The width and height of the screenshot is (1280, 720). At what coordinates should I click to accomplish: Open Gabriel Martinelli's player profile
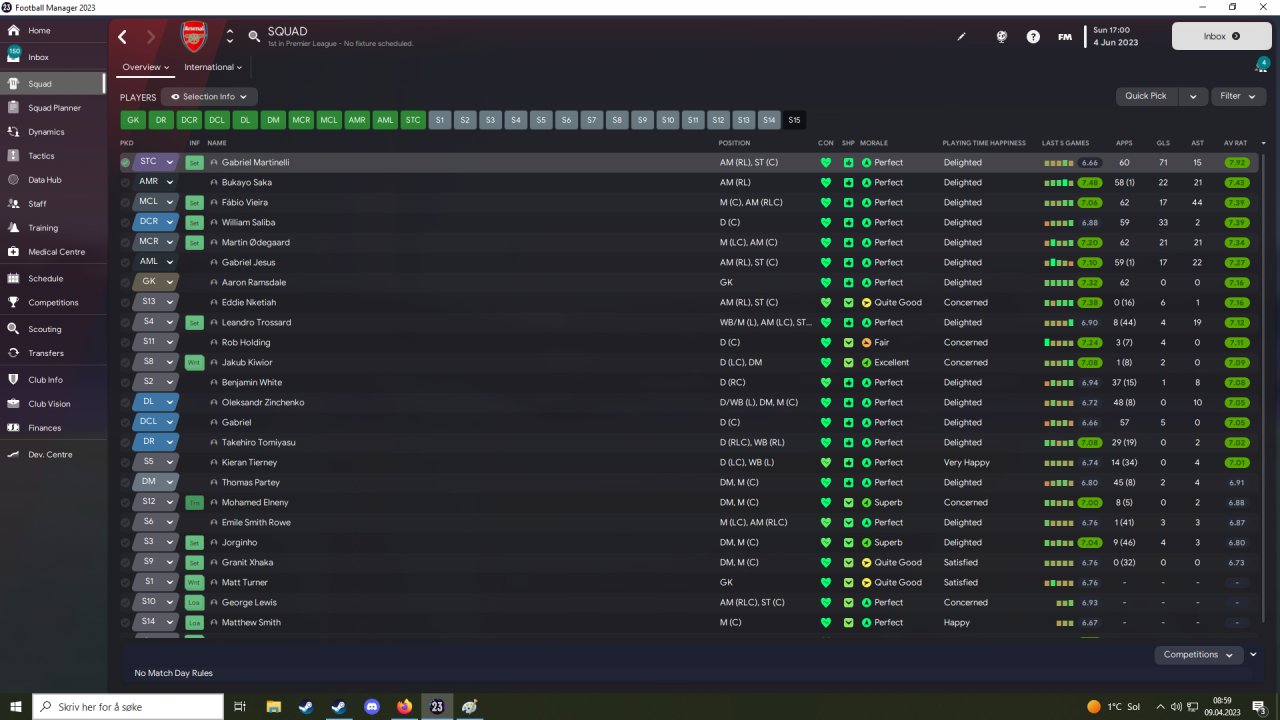[x=255, y=162]
